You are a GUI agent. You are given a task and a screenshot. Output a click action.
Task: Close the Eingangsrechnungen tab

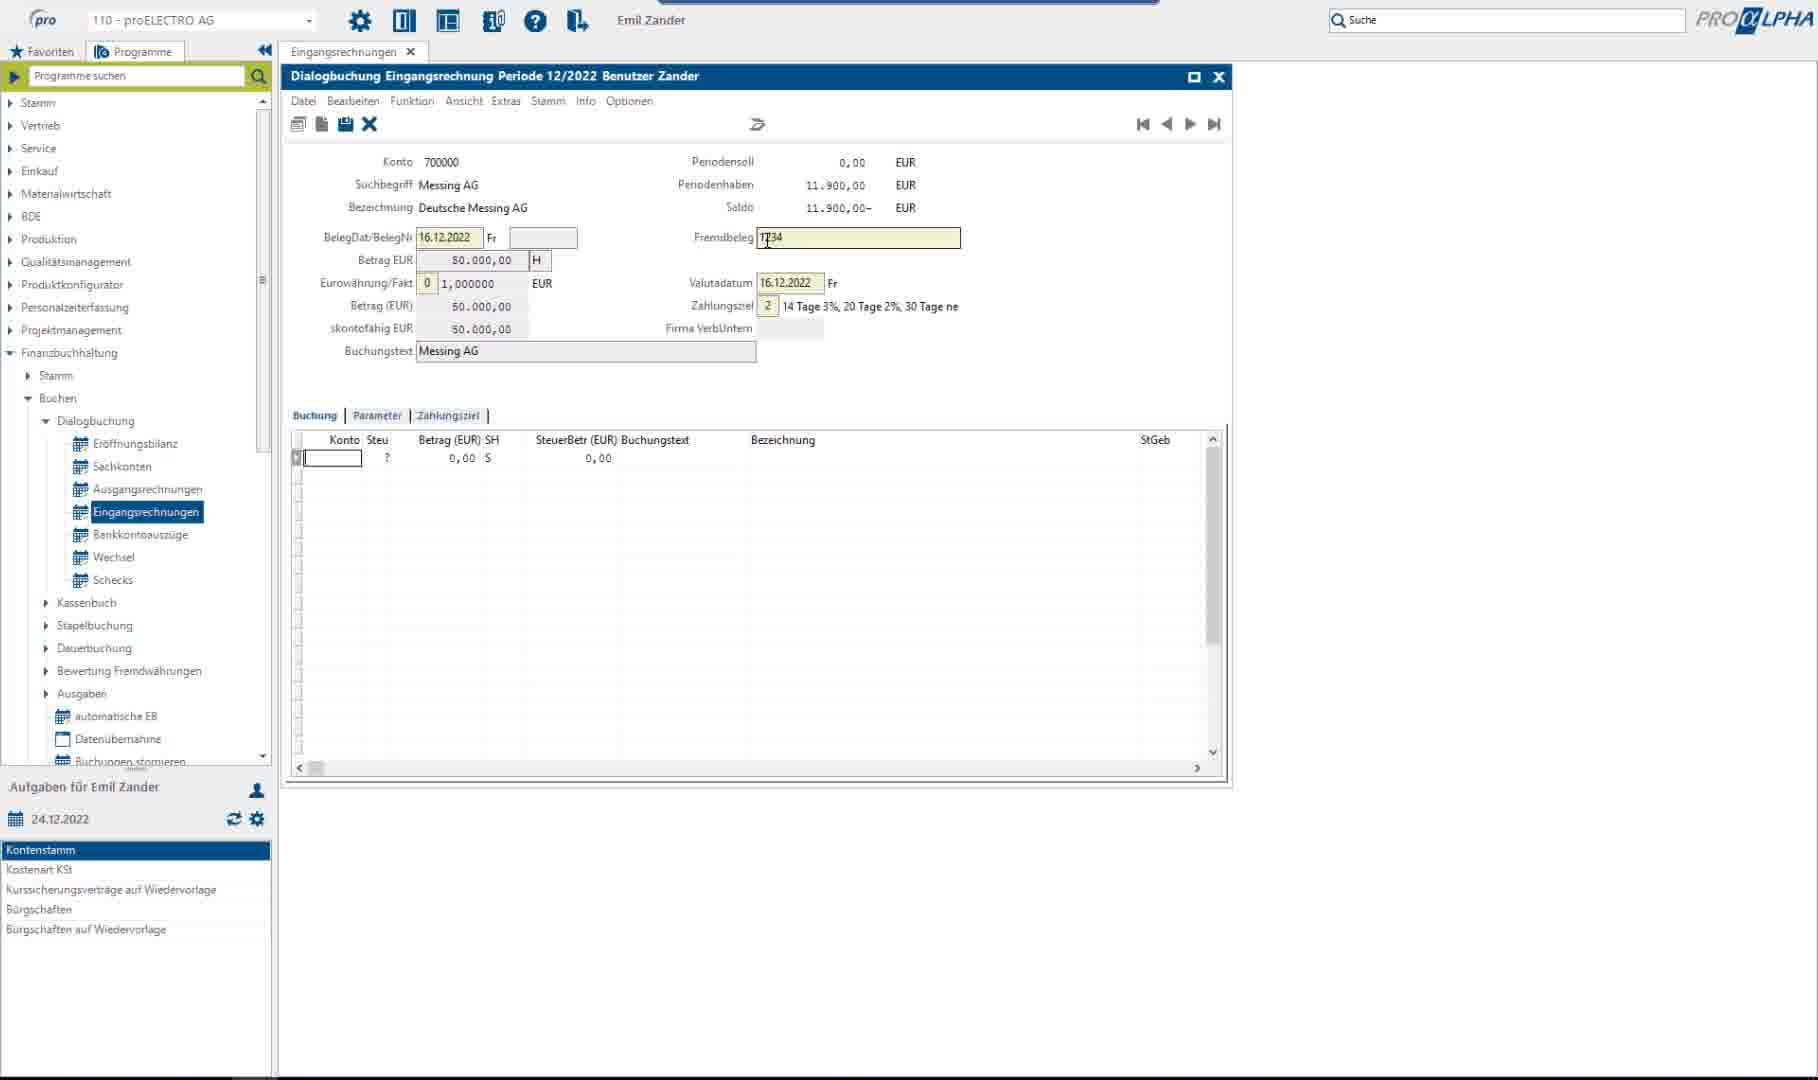coord(411,52)
